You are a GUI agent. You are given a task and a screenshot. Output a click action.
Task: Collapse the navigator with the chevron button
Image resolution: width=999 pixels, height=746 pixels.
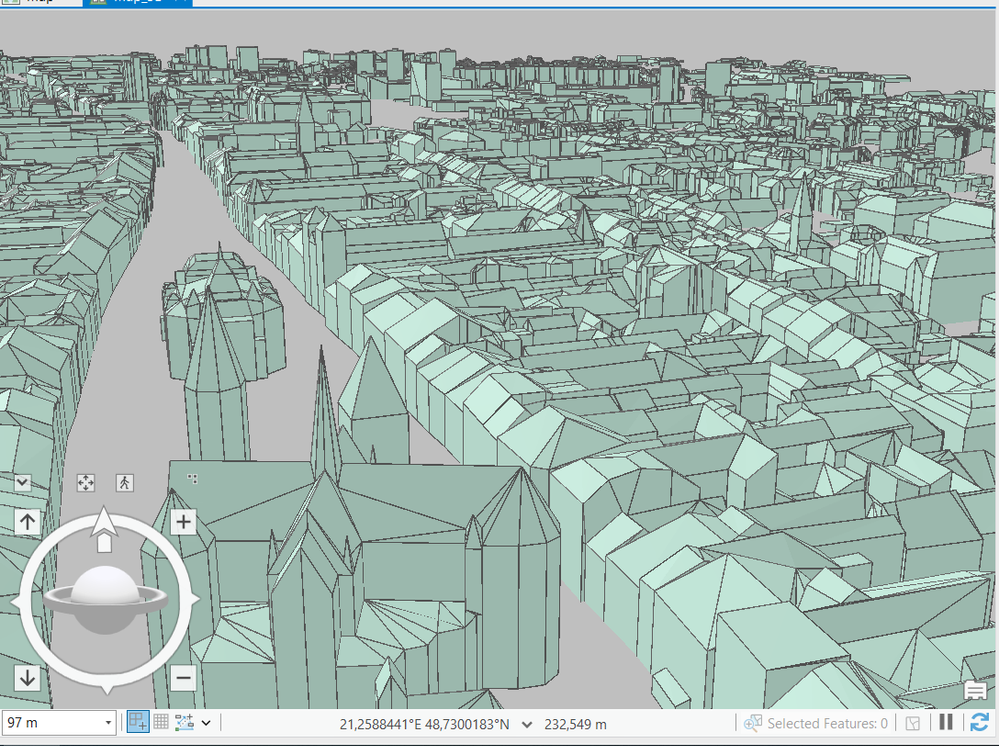[22, 483]
